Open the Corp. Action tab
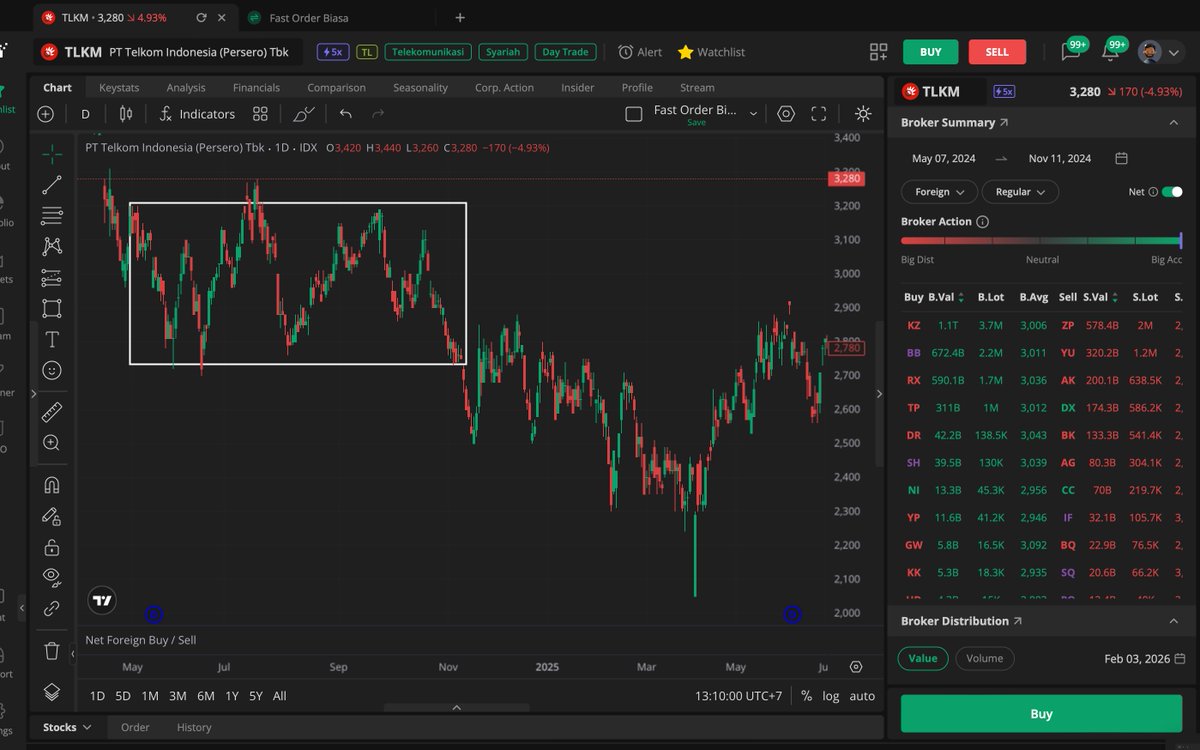 pos(504,88)
